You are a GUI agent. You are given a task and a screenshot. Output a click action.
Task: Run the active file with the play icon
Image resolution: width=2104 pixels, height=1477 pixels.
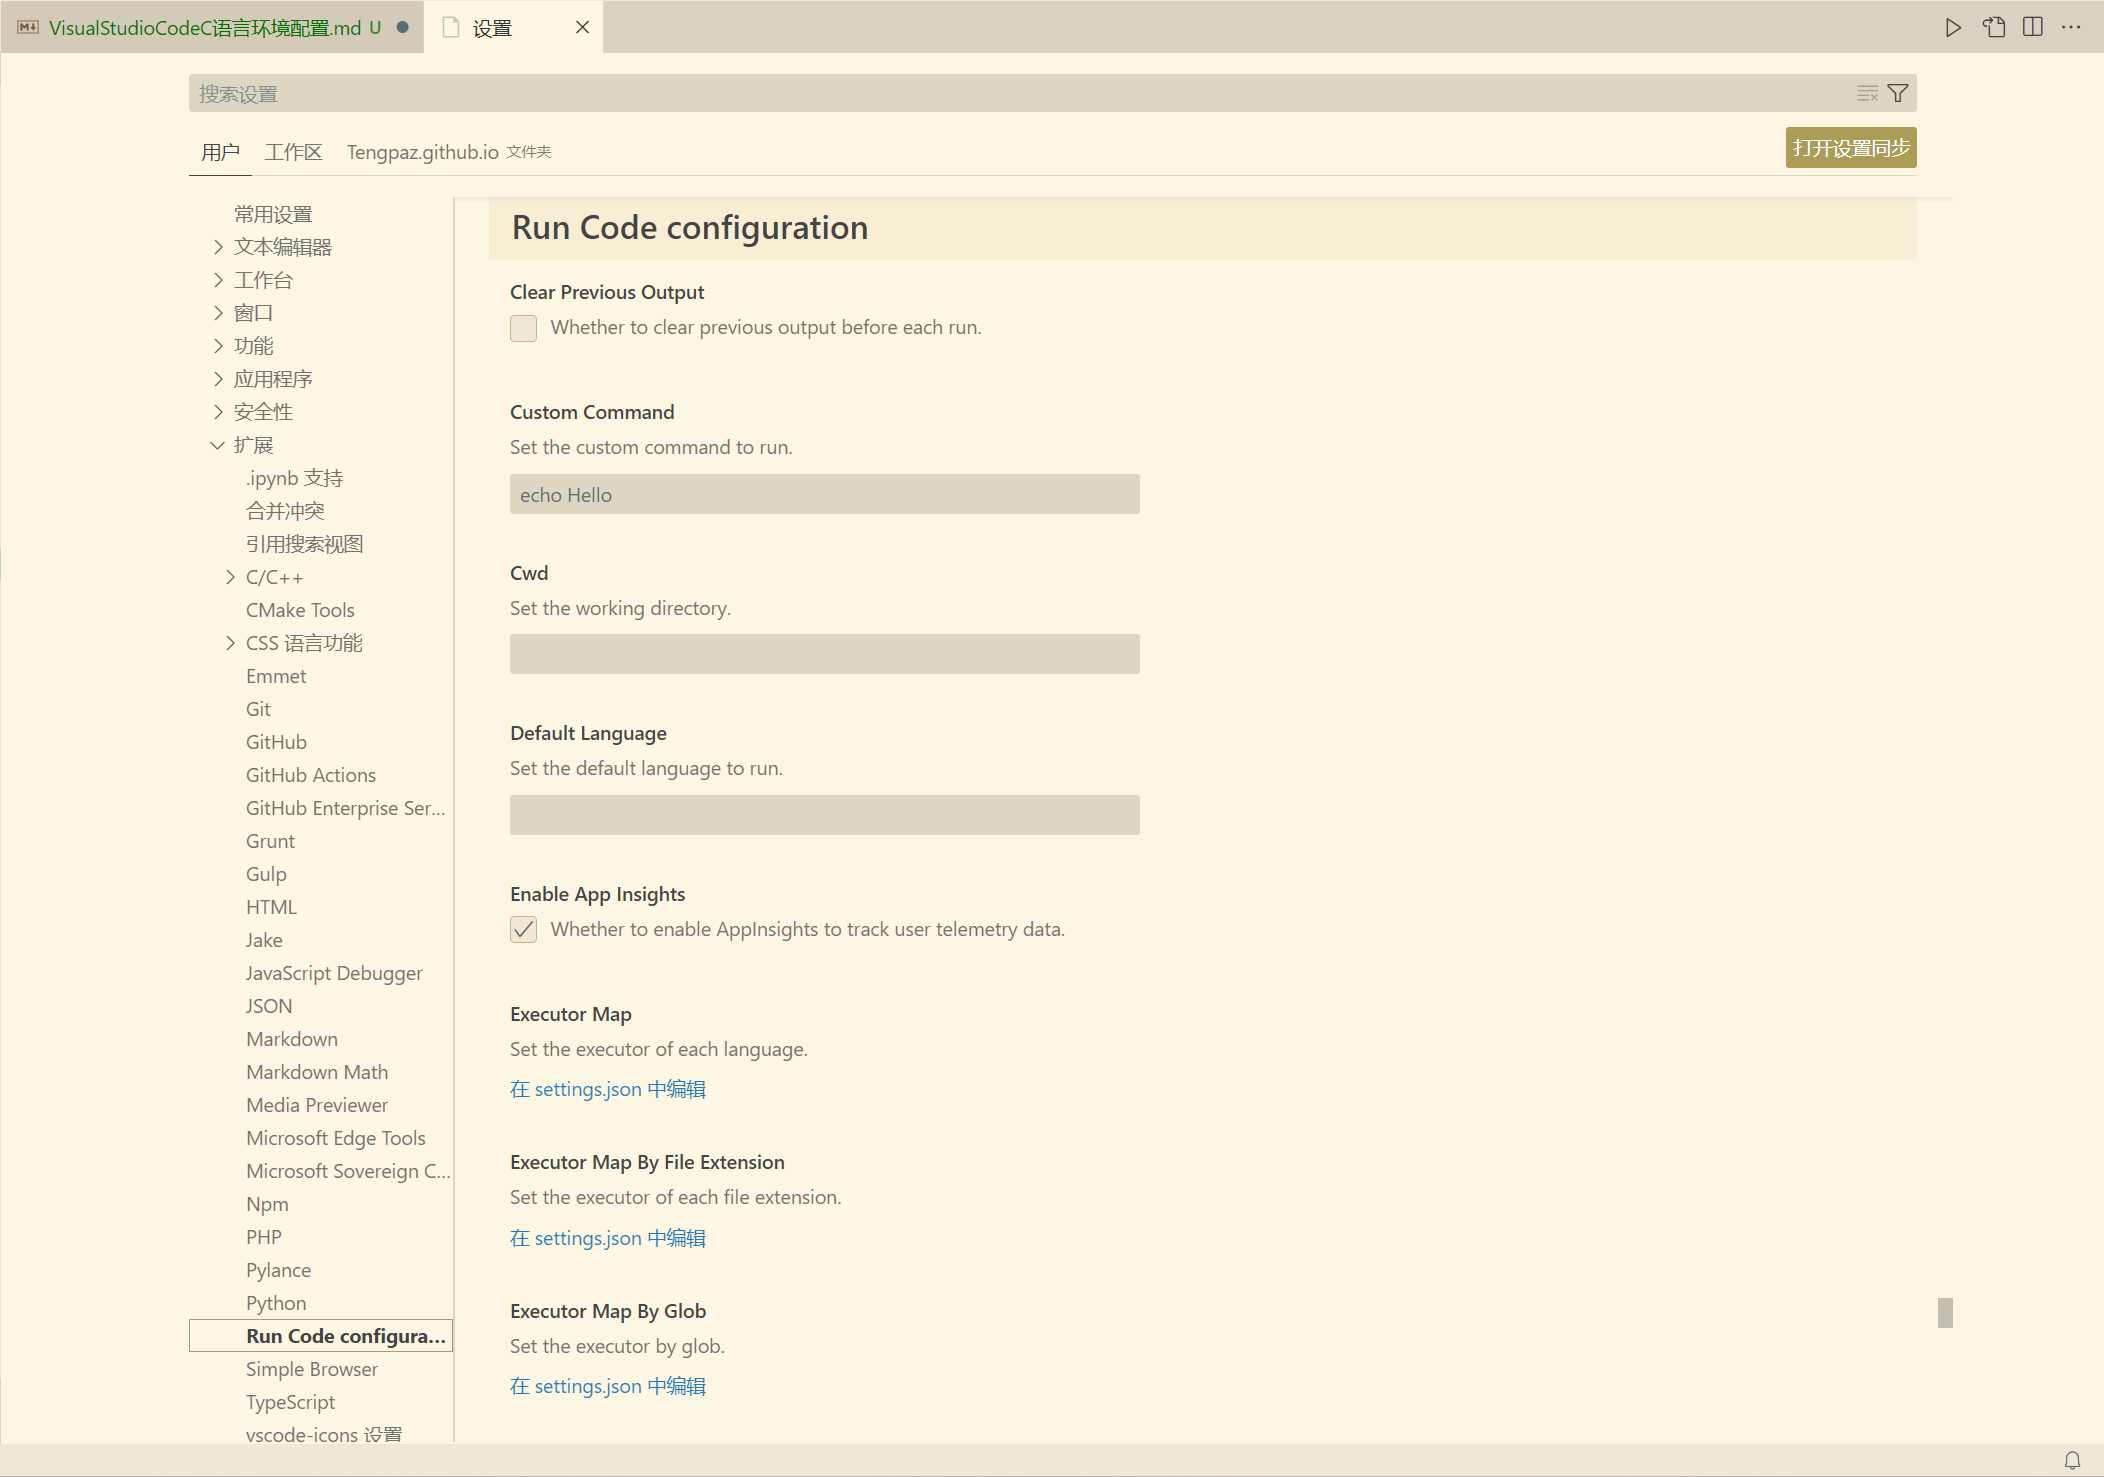tap(1953, 27)
